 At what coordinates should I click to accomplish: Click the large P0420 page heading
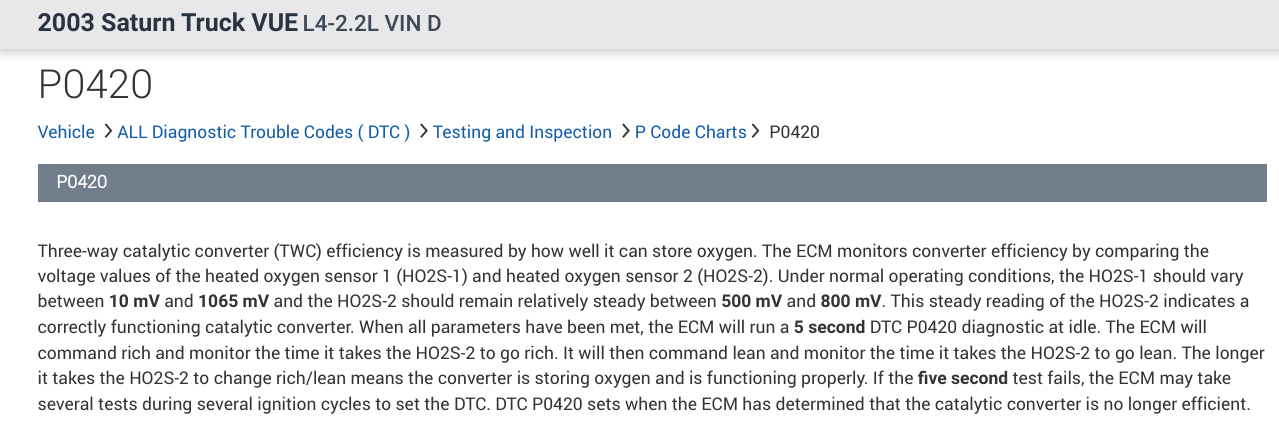point(95,85)
